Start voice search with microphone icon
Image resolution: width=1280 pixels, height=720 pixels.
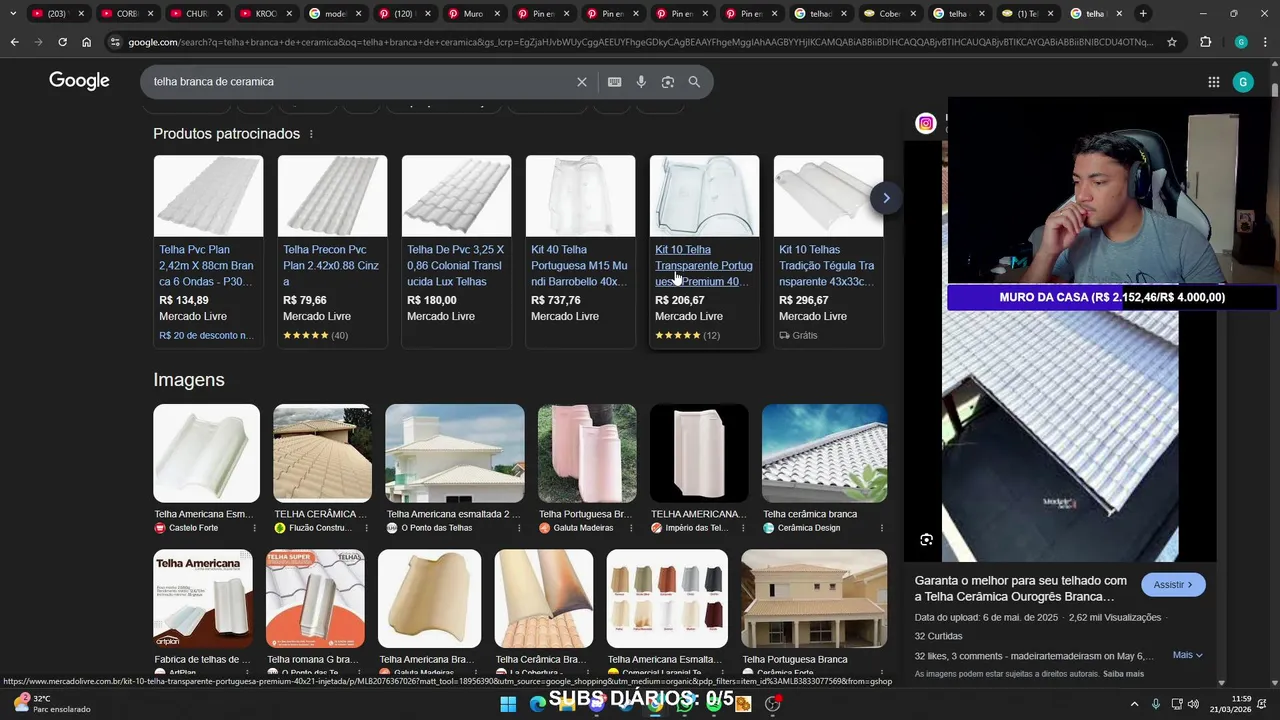click(641, 82)
